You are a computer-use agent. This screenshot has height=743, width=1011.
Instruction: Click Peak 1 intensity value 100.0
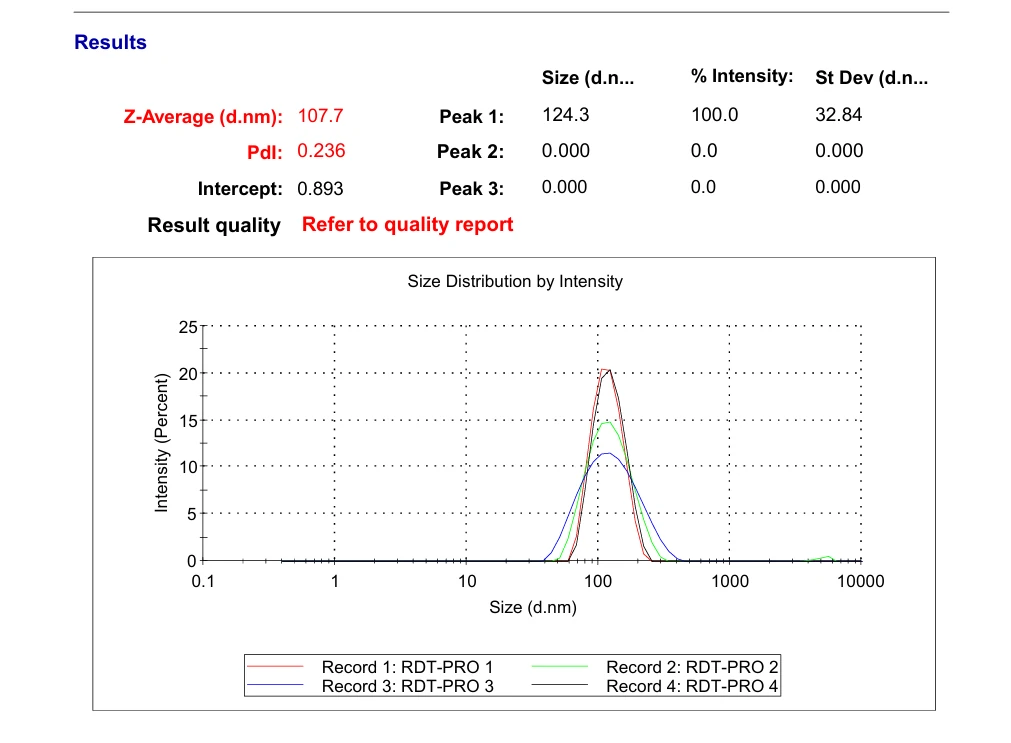tap(714, 115)
